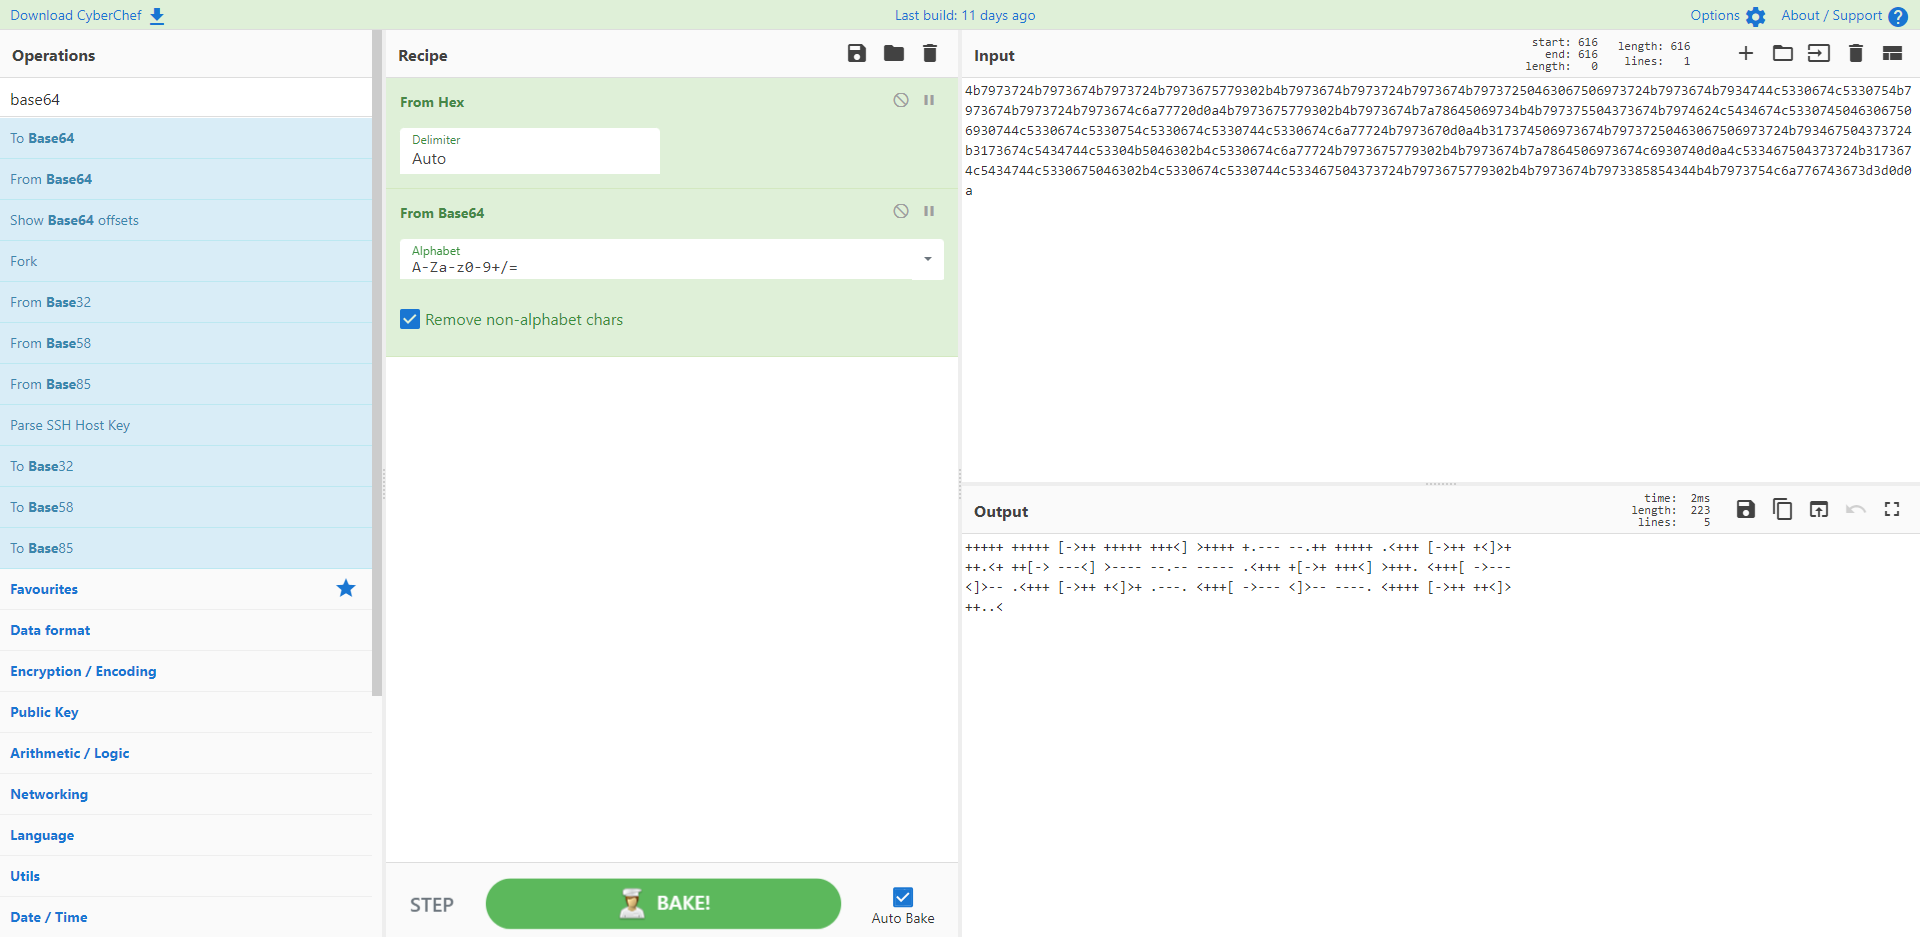Viewport: 1920px width, 937px height.
Task: Open About / Support help icon
Action: click(1898, 16)
